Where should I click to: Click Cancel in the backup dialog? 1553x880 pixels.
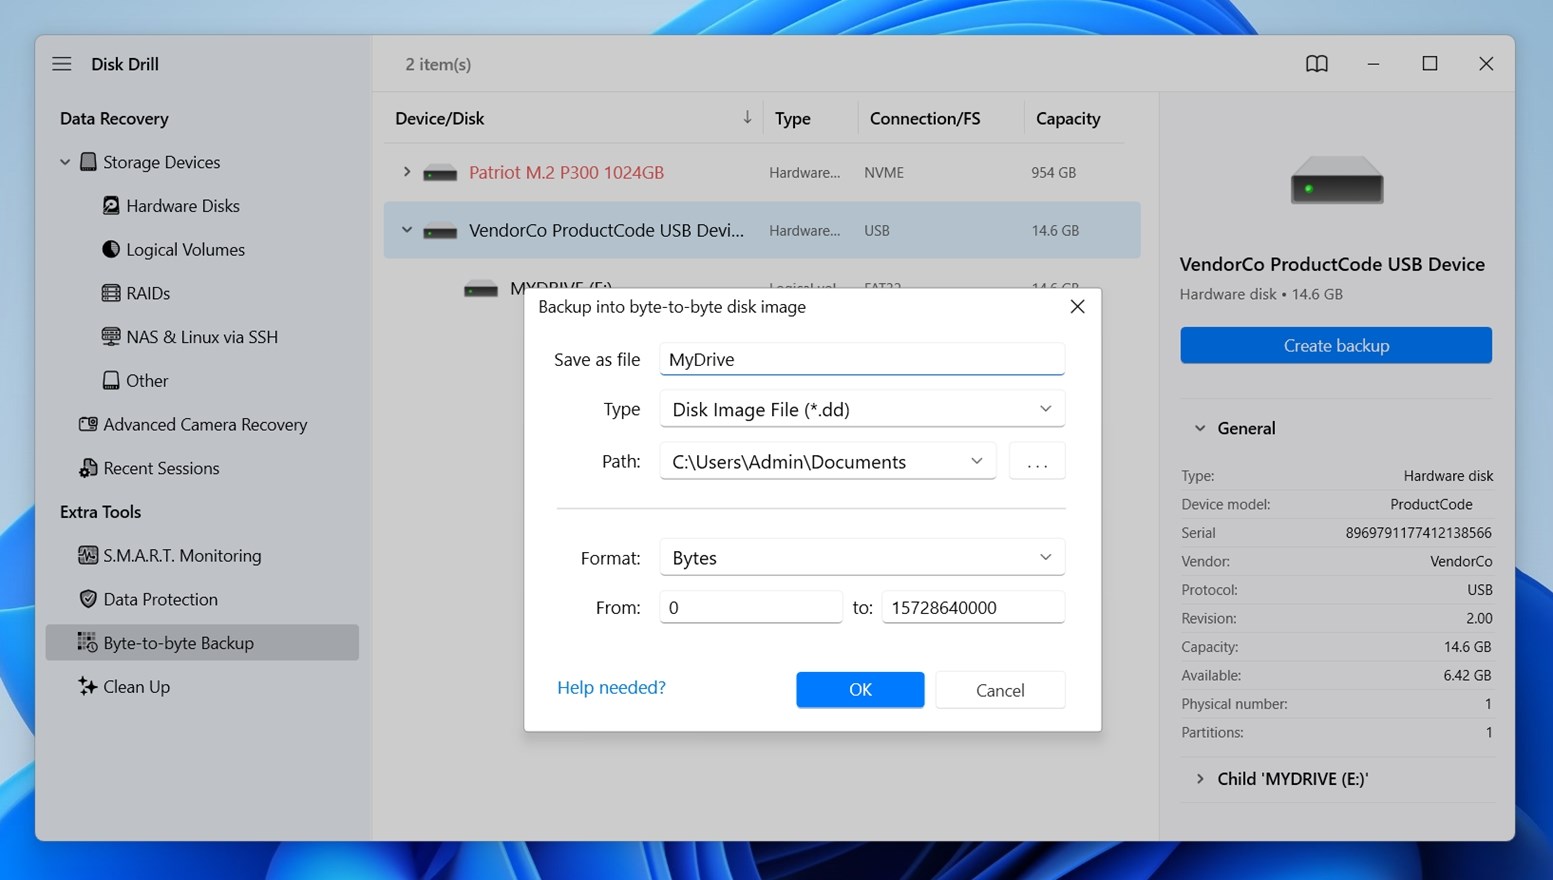(1000, 690)
